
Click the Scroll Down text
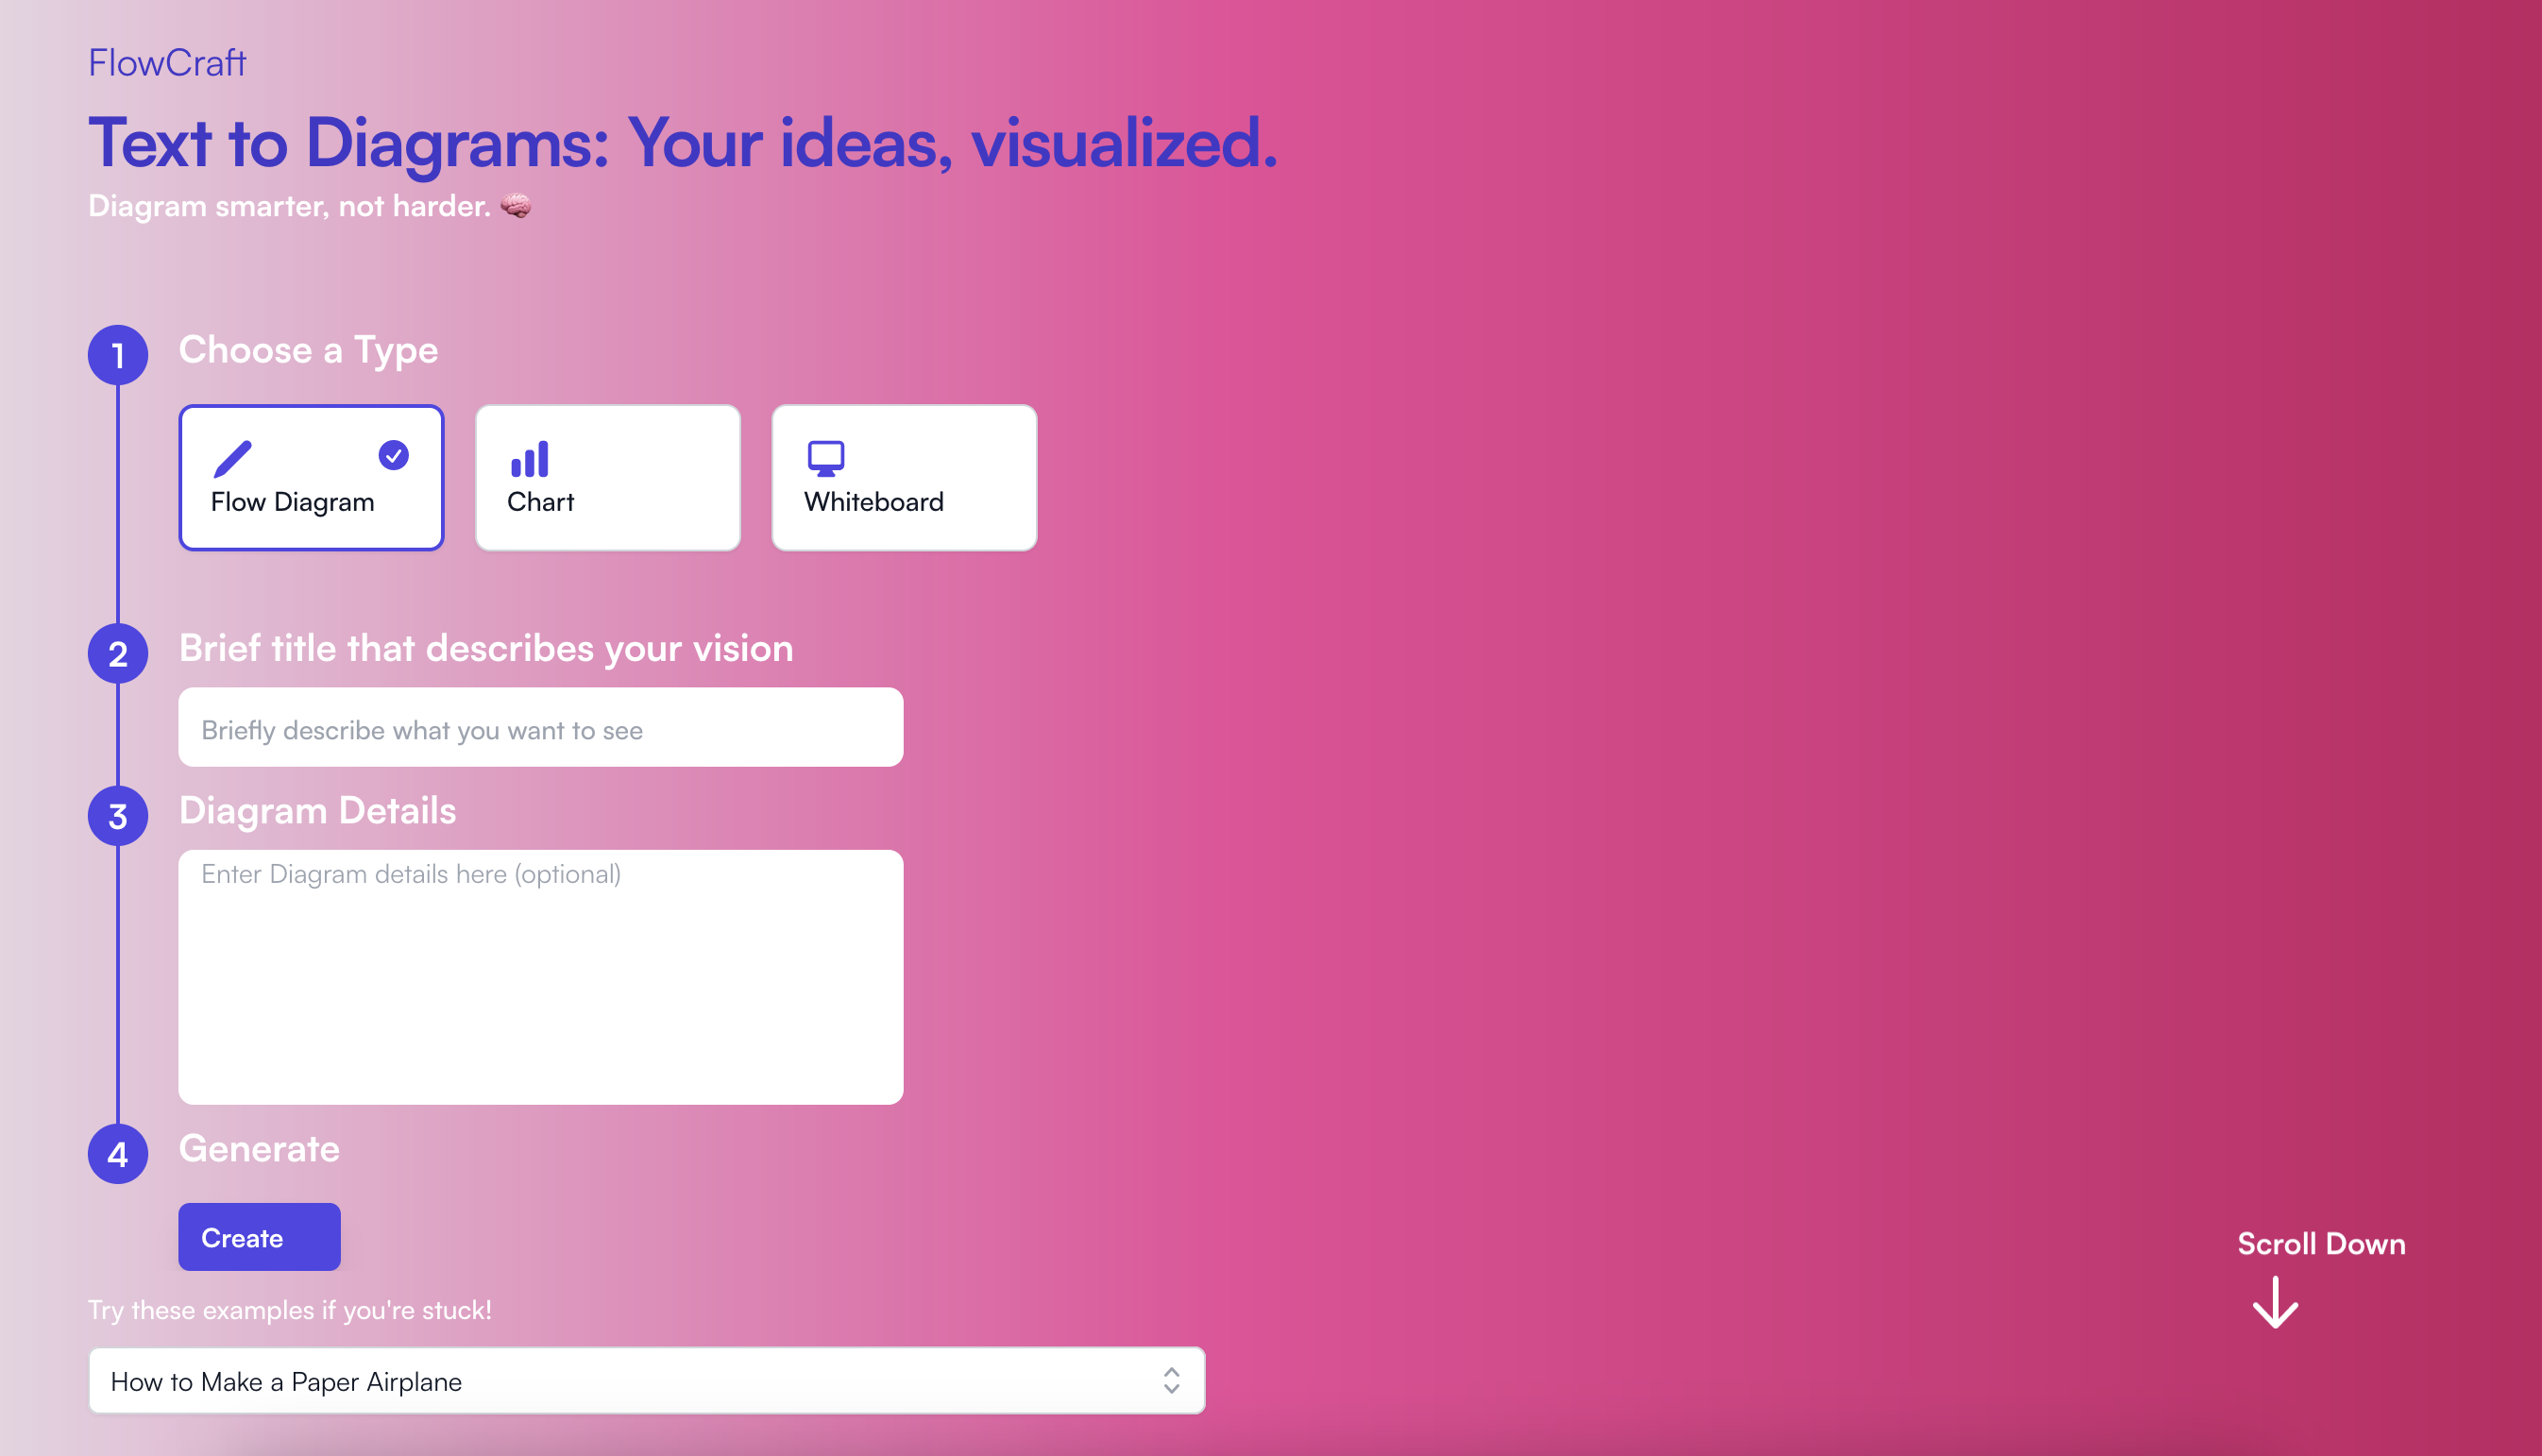(x=2321, y=1243)
